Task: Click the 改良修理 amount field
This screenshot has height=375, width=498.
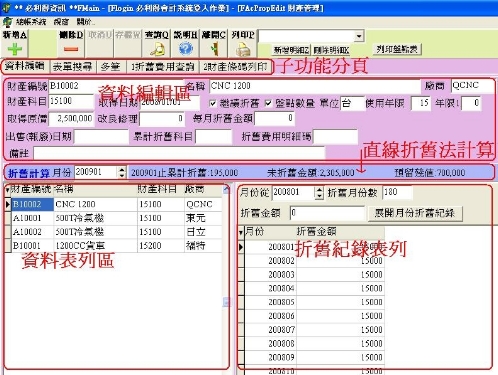Action: click(x=162, y=119)
